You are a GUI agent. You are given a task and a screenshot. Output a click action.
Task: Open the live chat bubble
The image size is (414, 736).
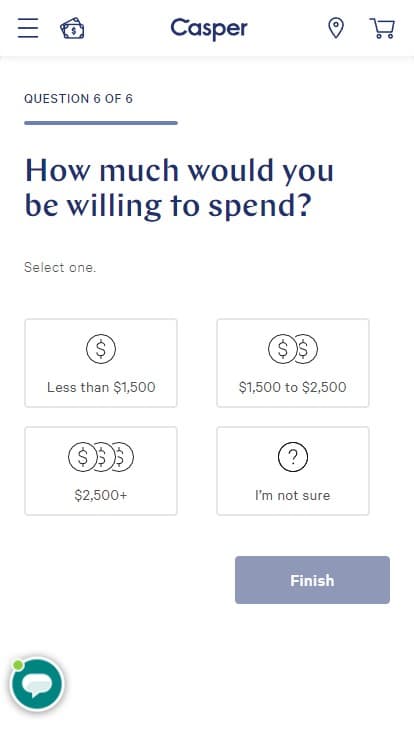(x=37, y=684)
